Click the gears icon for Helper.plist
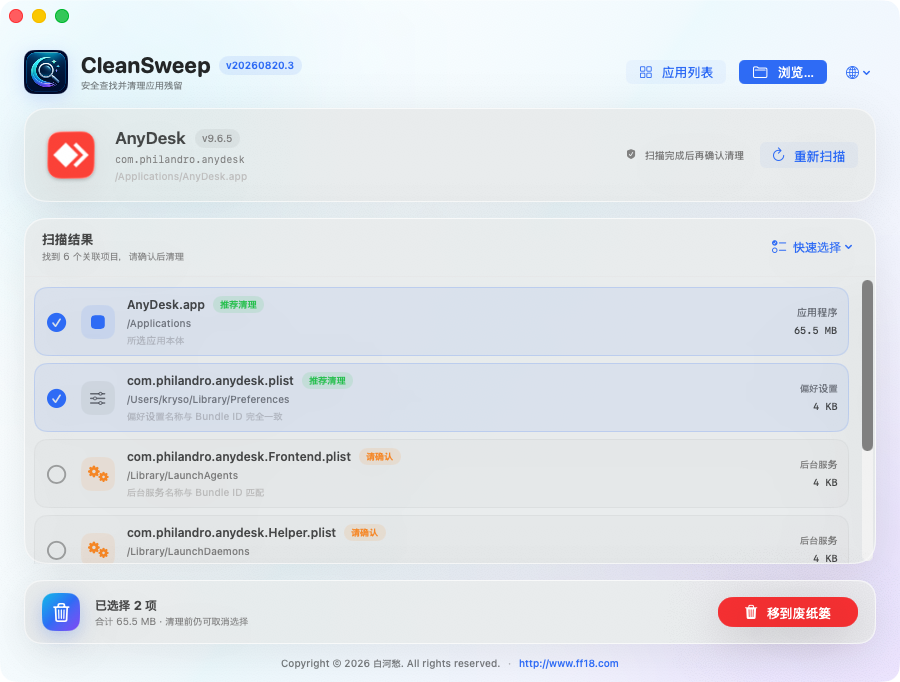The image size is (900, 682). coord(98,550)
